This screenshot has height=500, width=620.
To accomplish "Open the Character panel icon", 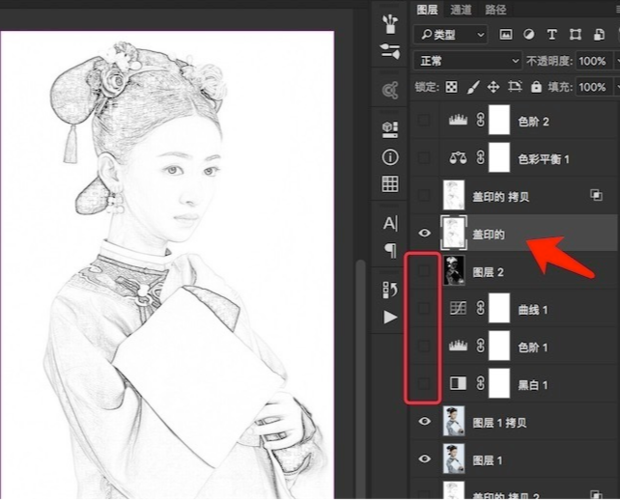I will [390, 223].
